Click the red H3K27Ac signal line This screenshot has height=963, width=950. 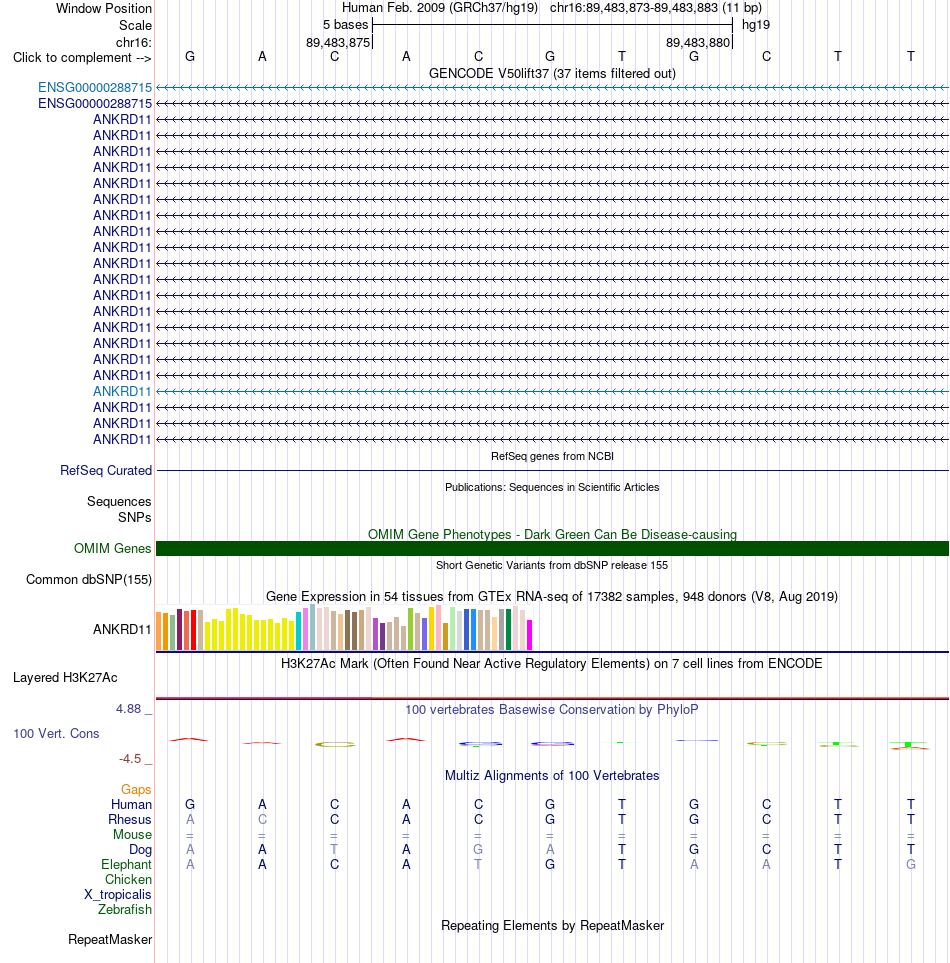(x=552, y=698)
